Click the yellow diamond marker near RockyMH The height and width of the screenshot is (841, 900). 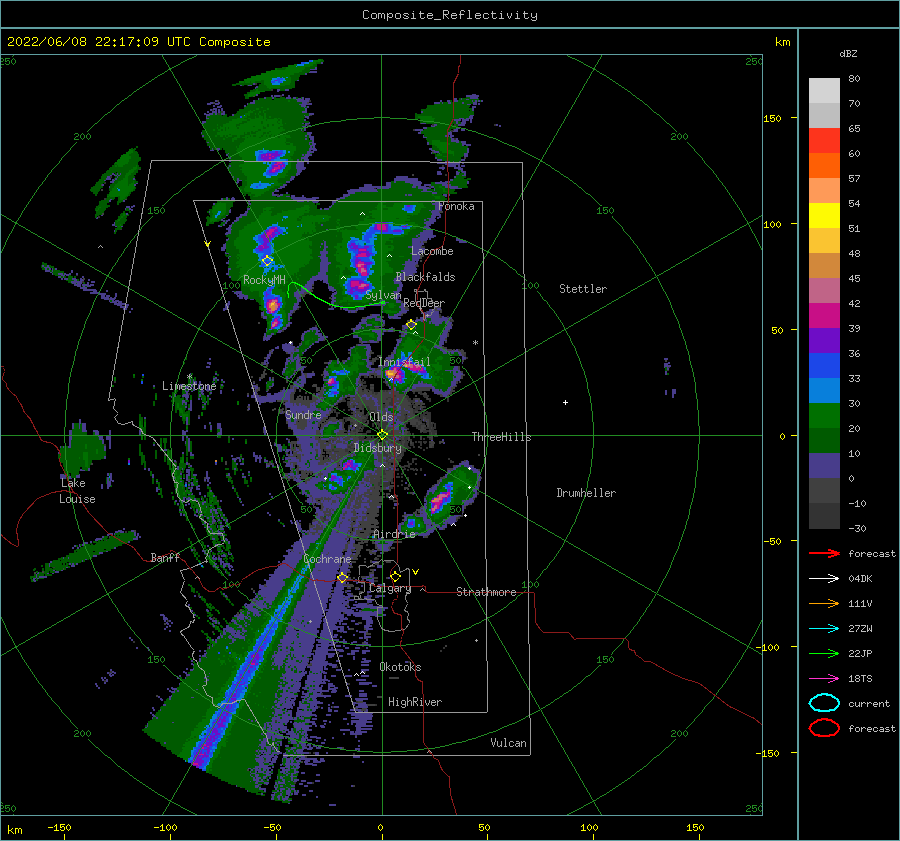267,261
